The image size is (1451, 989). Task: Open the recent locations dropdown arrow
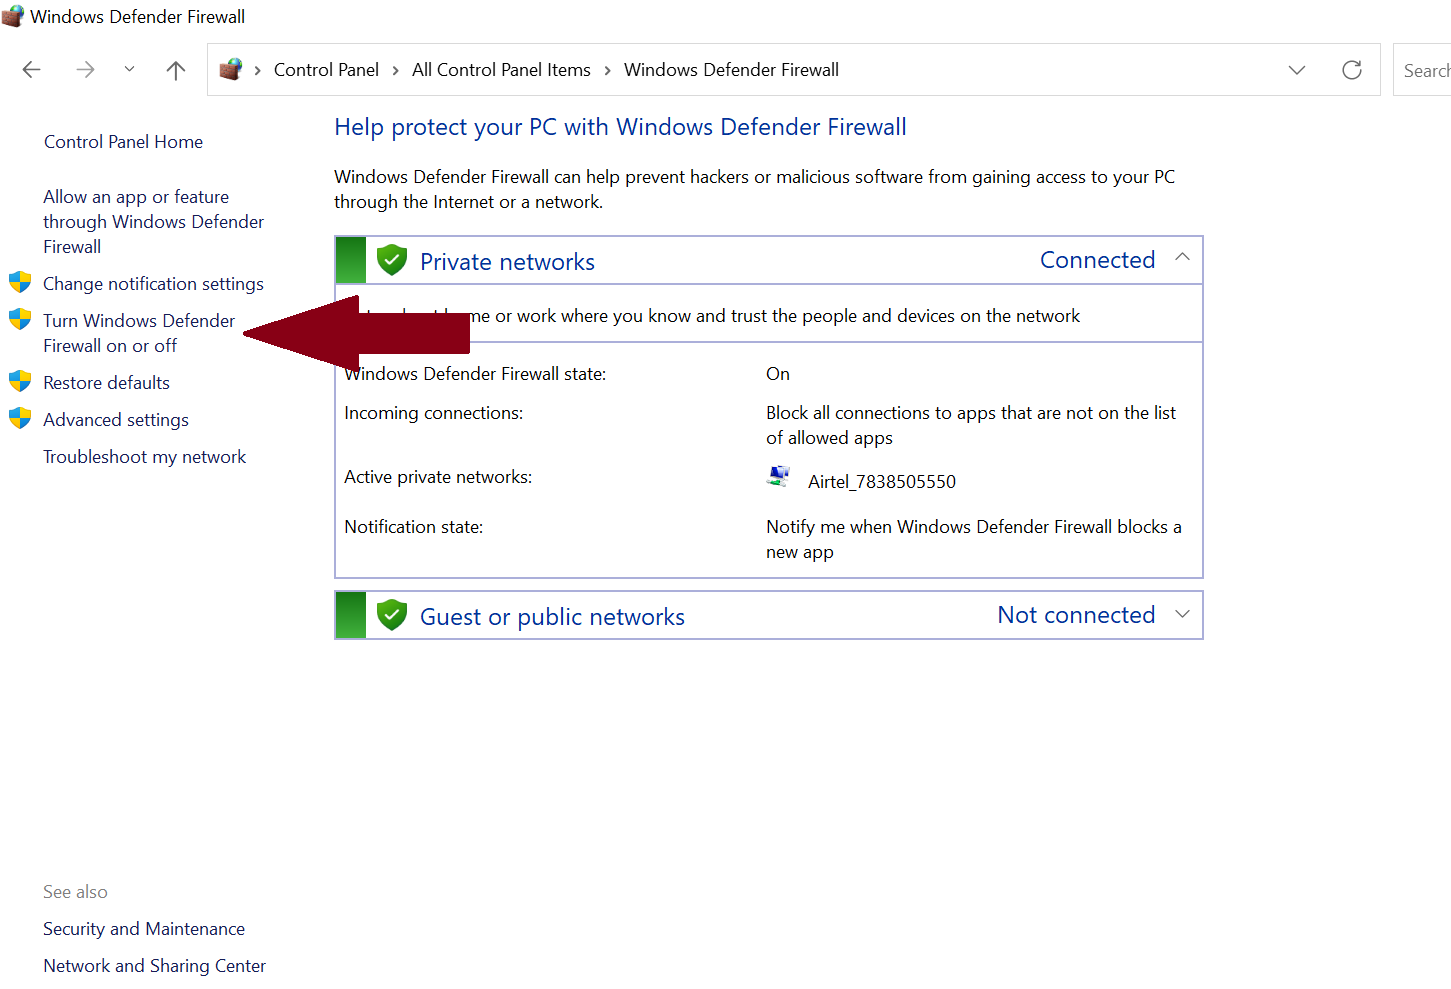(x=129, y=69)
